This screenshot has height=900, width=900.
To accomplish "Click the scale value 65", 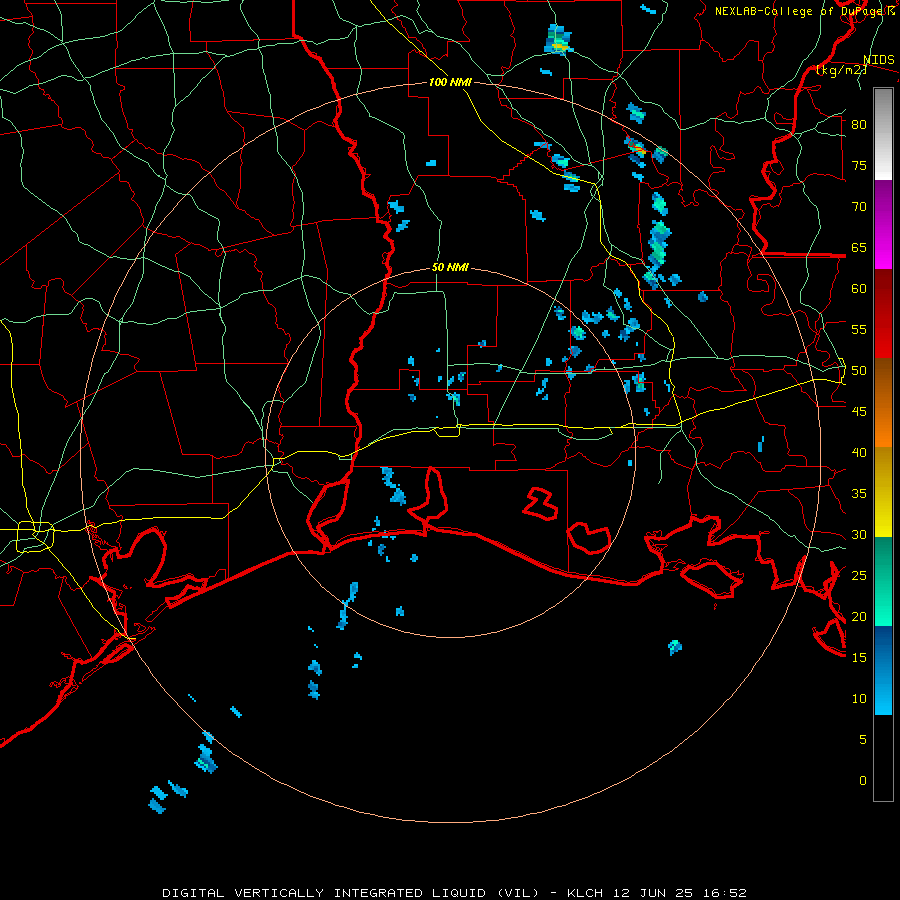I will pyautogui.click(x=859, y=247).
